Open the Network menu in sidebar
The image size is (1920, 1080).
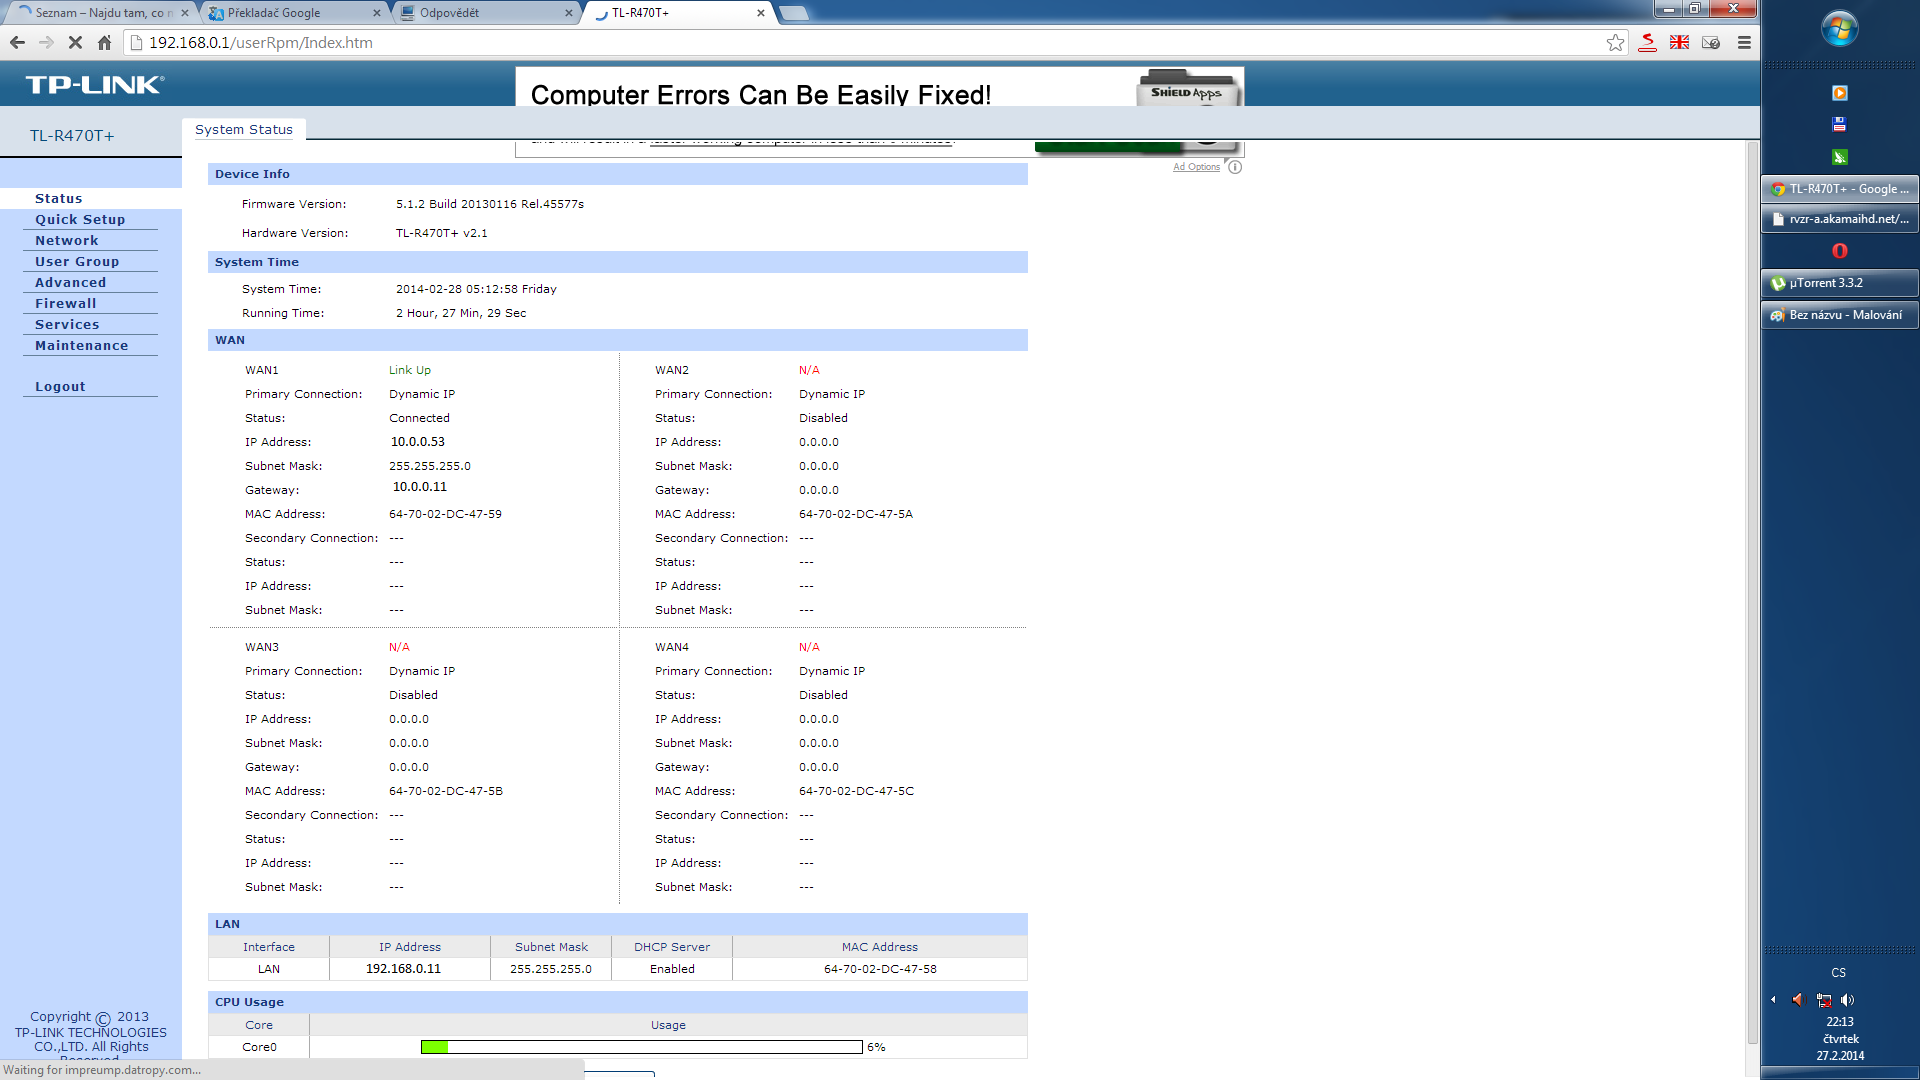[66, 240]
